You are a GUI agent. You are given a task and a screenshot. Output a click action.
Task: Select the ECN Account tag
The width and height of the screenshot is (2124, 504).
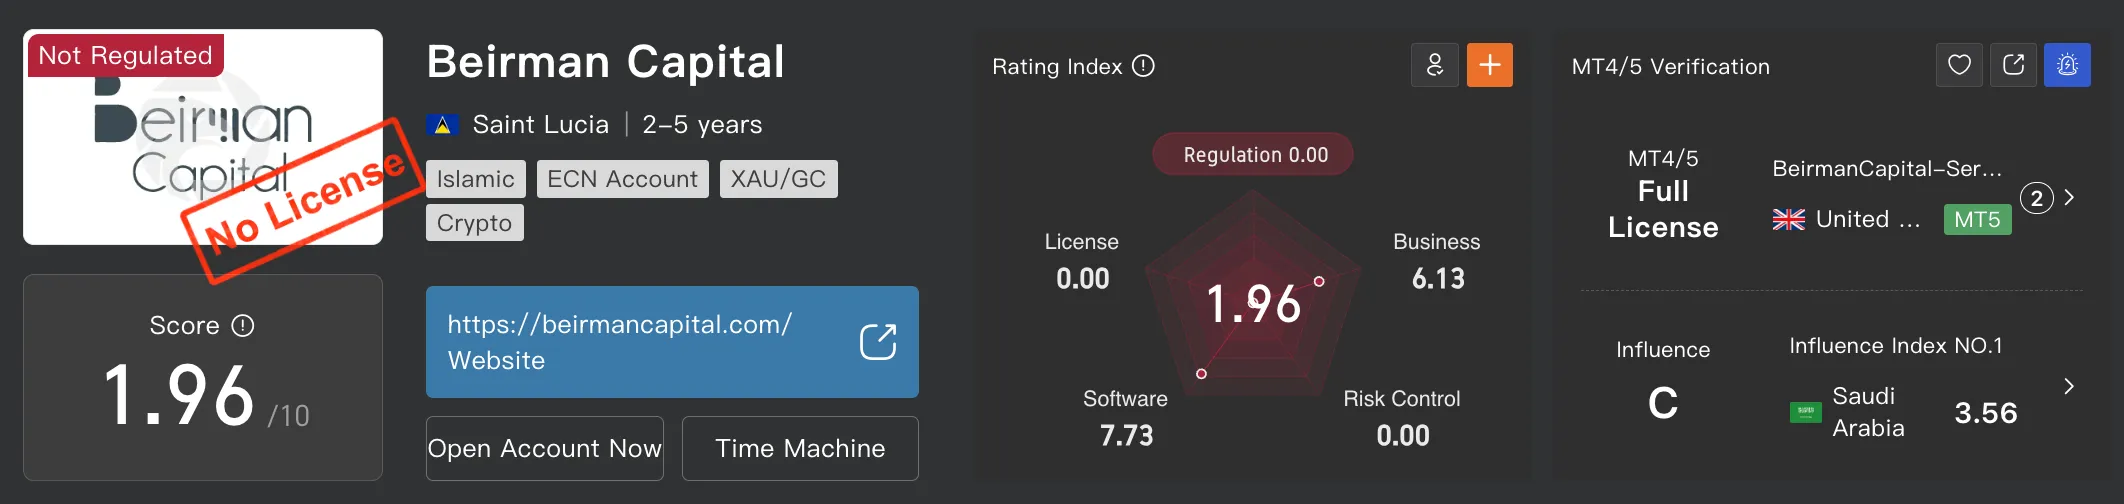tap(623, 179)
